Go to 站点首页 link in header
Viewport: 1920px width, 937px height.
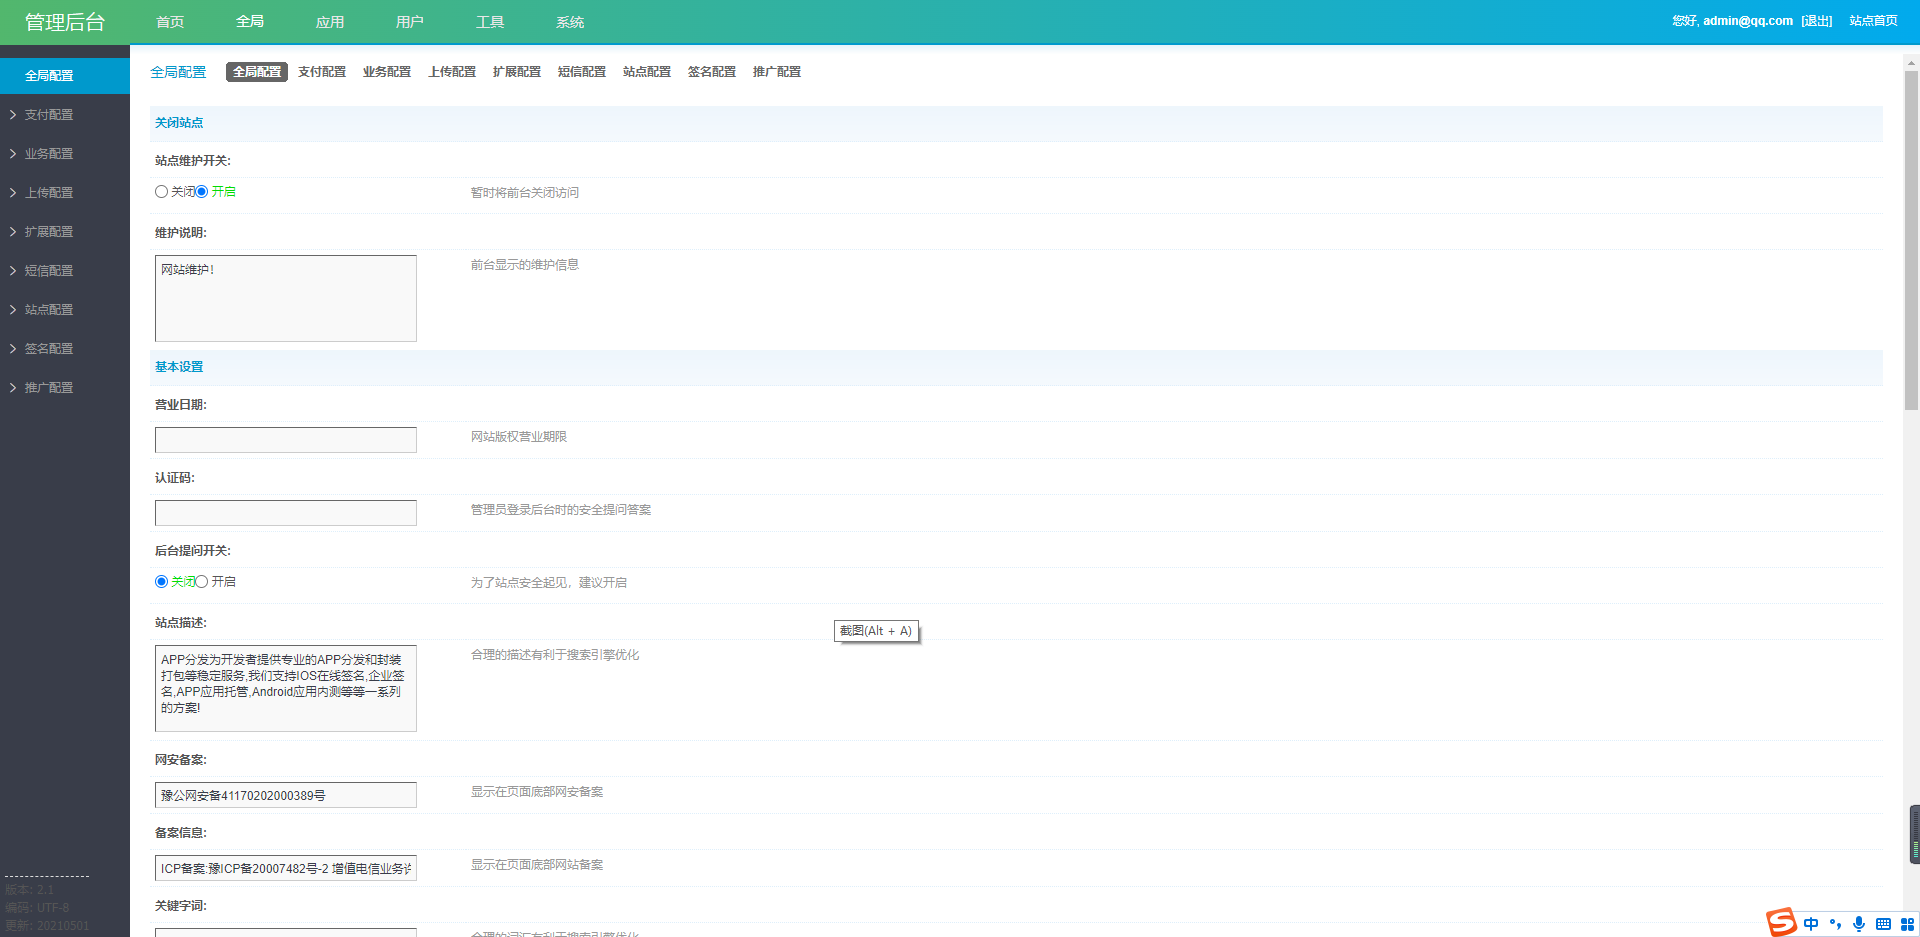point(1873,21)
